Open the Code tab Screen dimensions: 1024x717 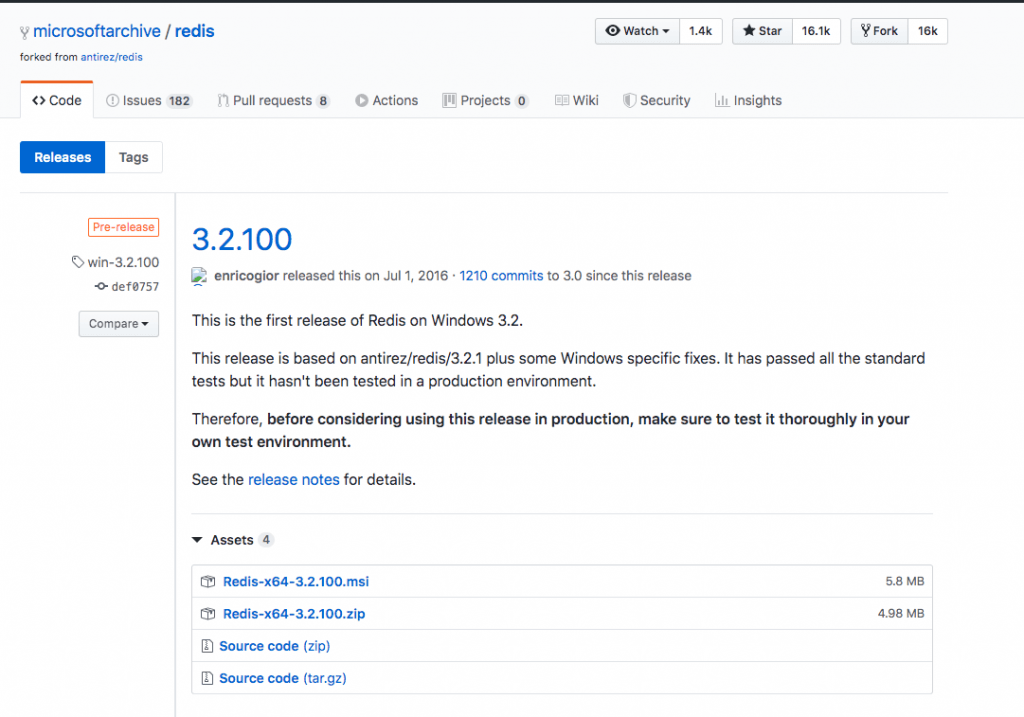(x=57, y=101)
